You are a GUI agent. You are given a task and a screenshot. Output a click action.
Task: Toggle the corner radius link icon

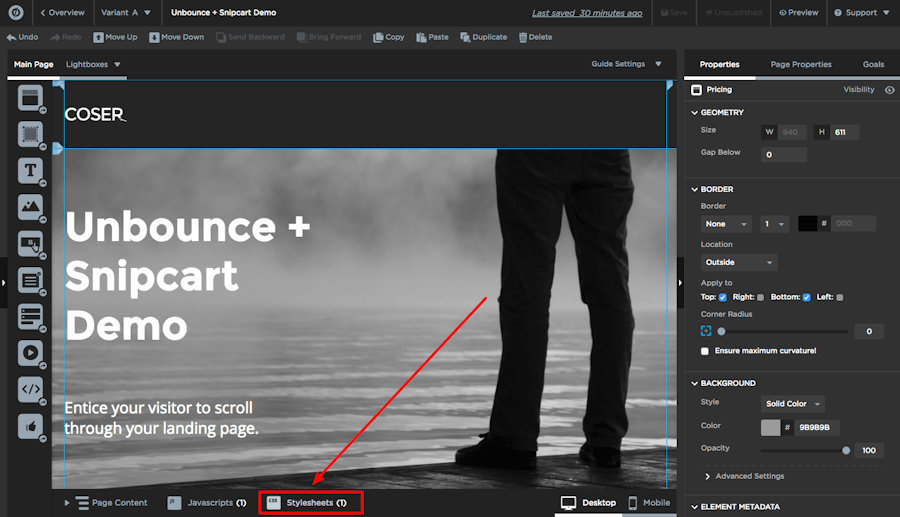coord(706,331)
